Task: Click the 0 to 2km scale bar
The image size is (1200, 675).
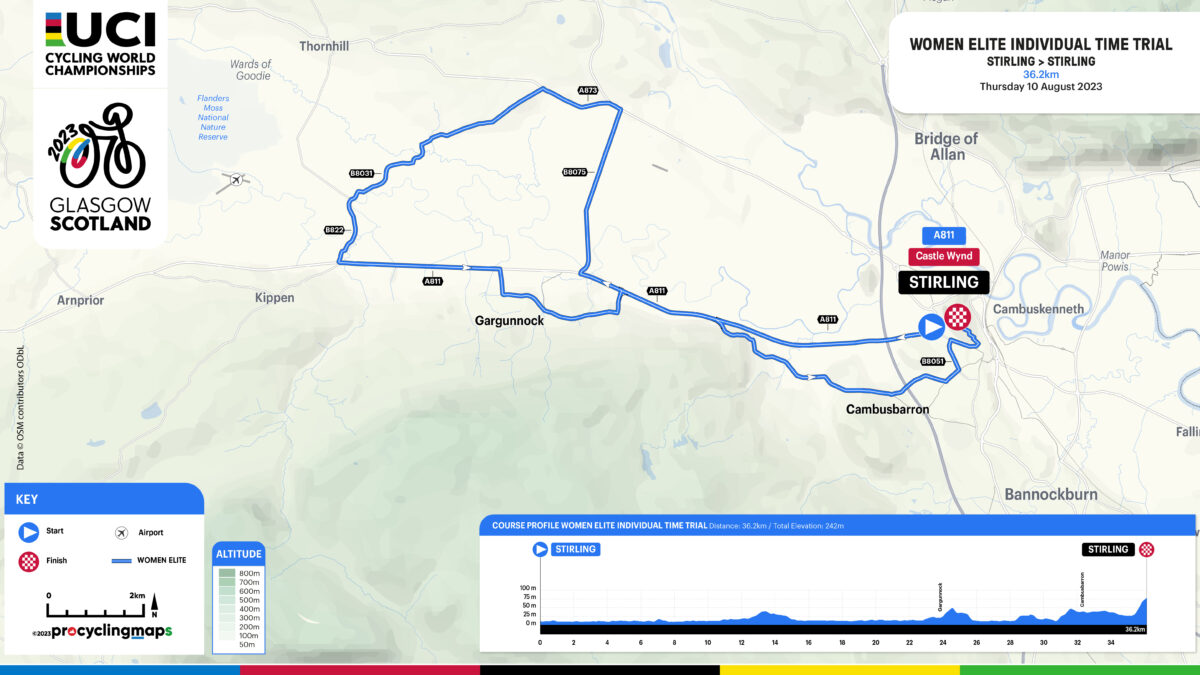Action: (96, 606)
